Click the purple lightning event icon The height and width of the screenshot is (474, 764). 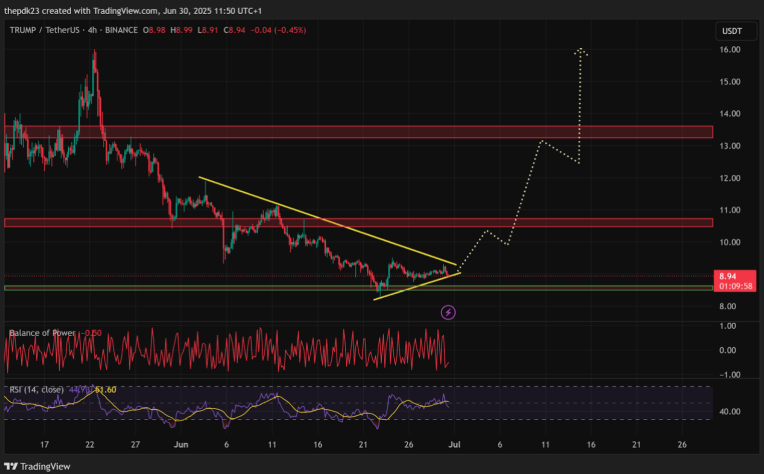[448, 312]
